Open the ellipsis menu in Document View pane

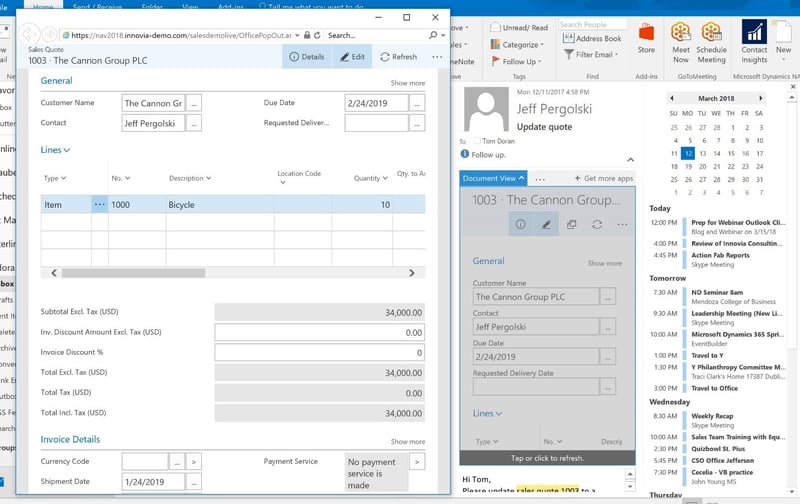coord(622,224)
